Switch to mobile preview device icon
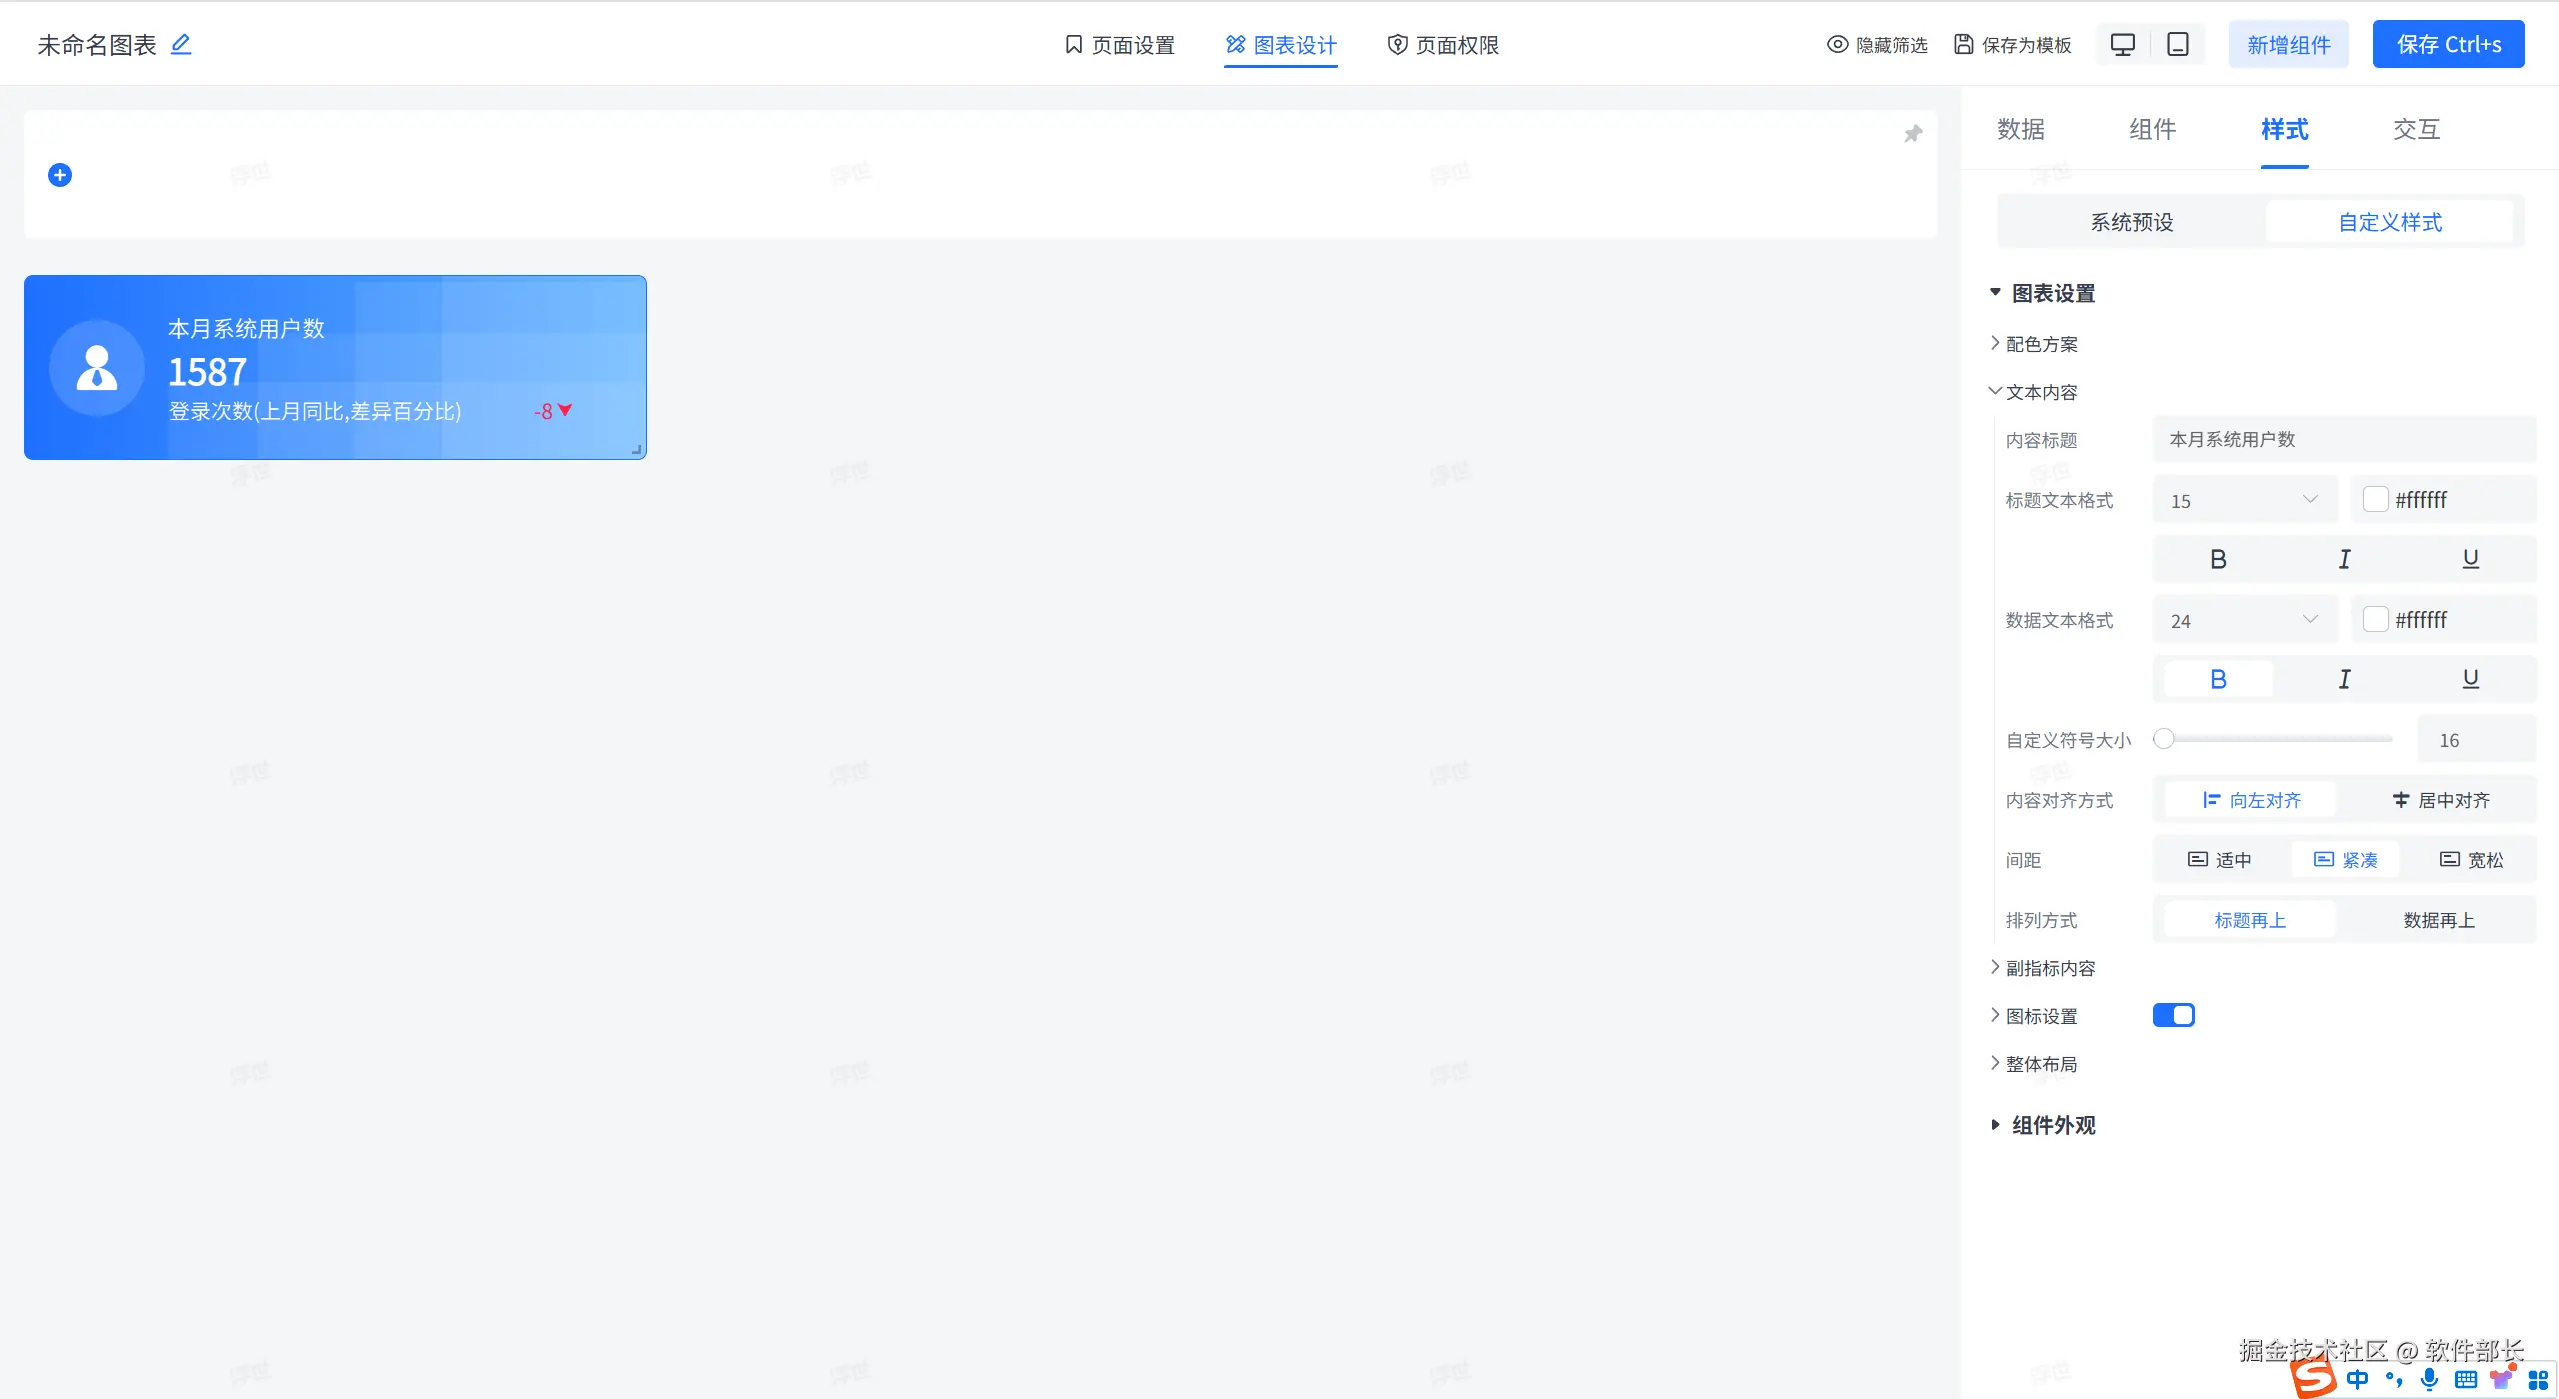The height and width of the screenshot is (1399, 2559). 2177,44
